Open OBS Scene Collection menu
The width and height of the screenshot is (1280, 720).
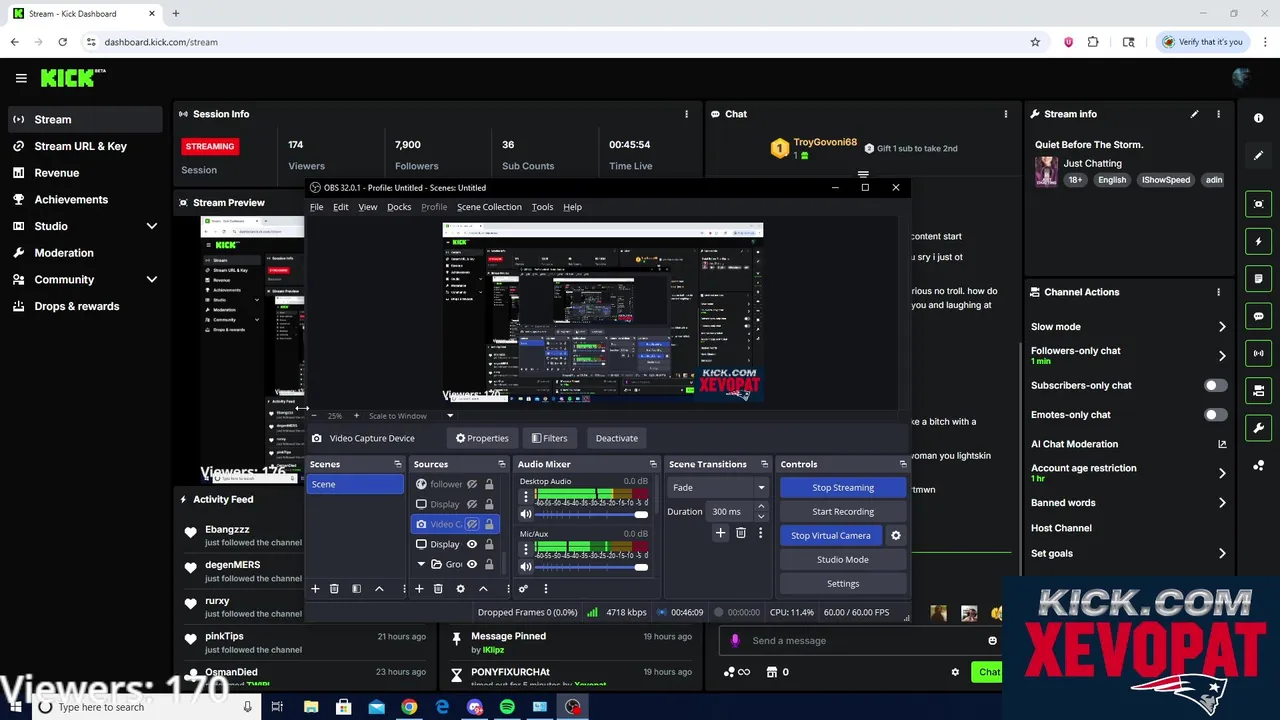pyautogui.click(x=489, y=207)
